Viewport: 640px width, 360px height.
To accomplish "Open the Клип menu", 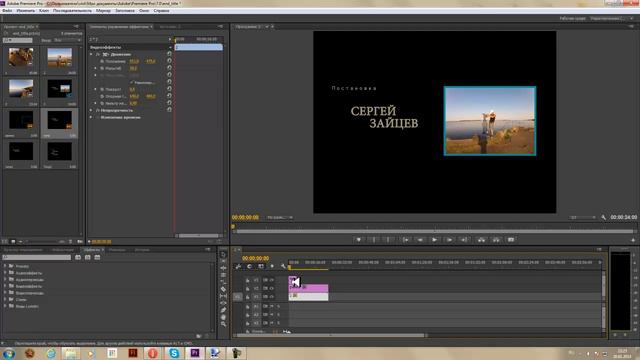I will click(44, 11).
